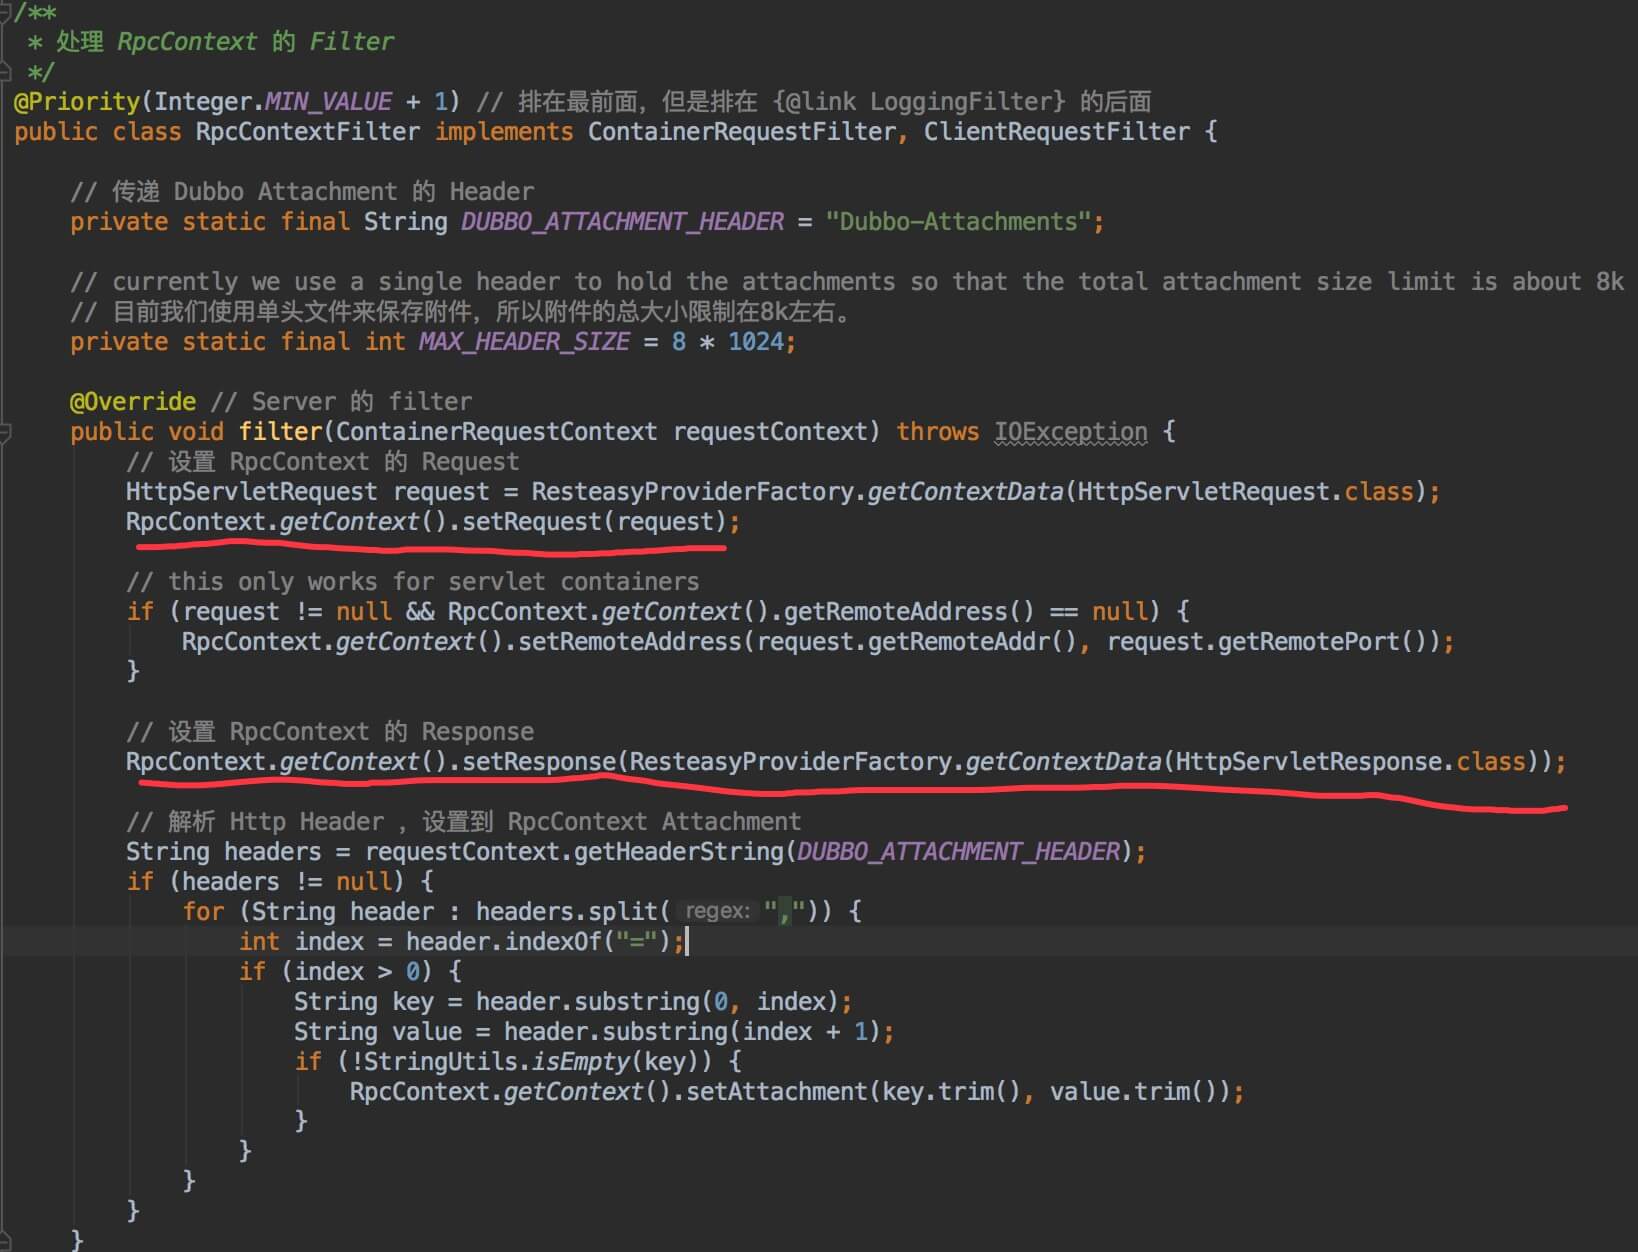The image size is (1638, 1252).
Task: Click the setRemoteAddress method call
Action: click(629, 642)
